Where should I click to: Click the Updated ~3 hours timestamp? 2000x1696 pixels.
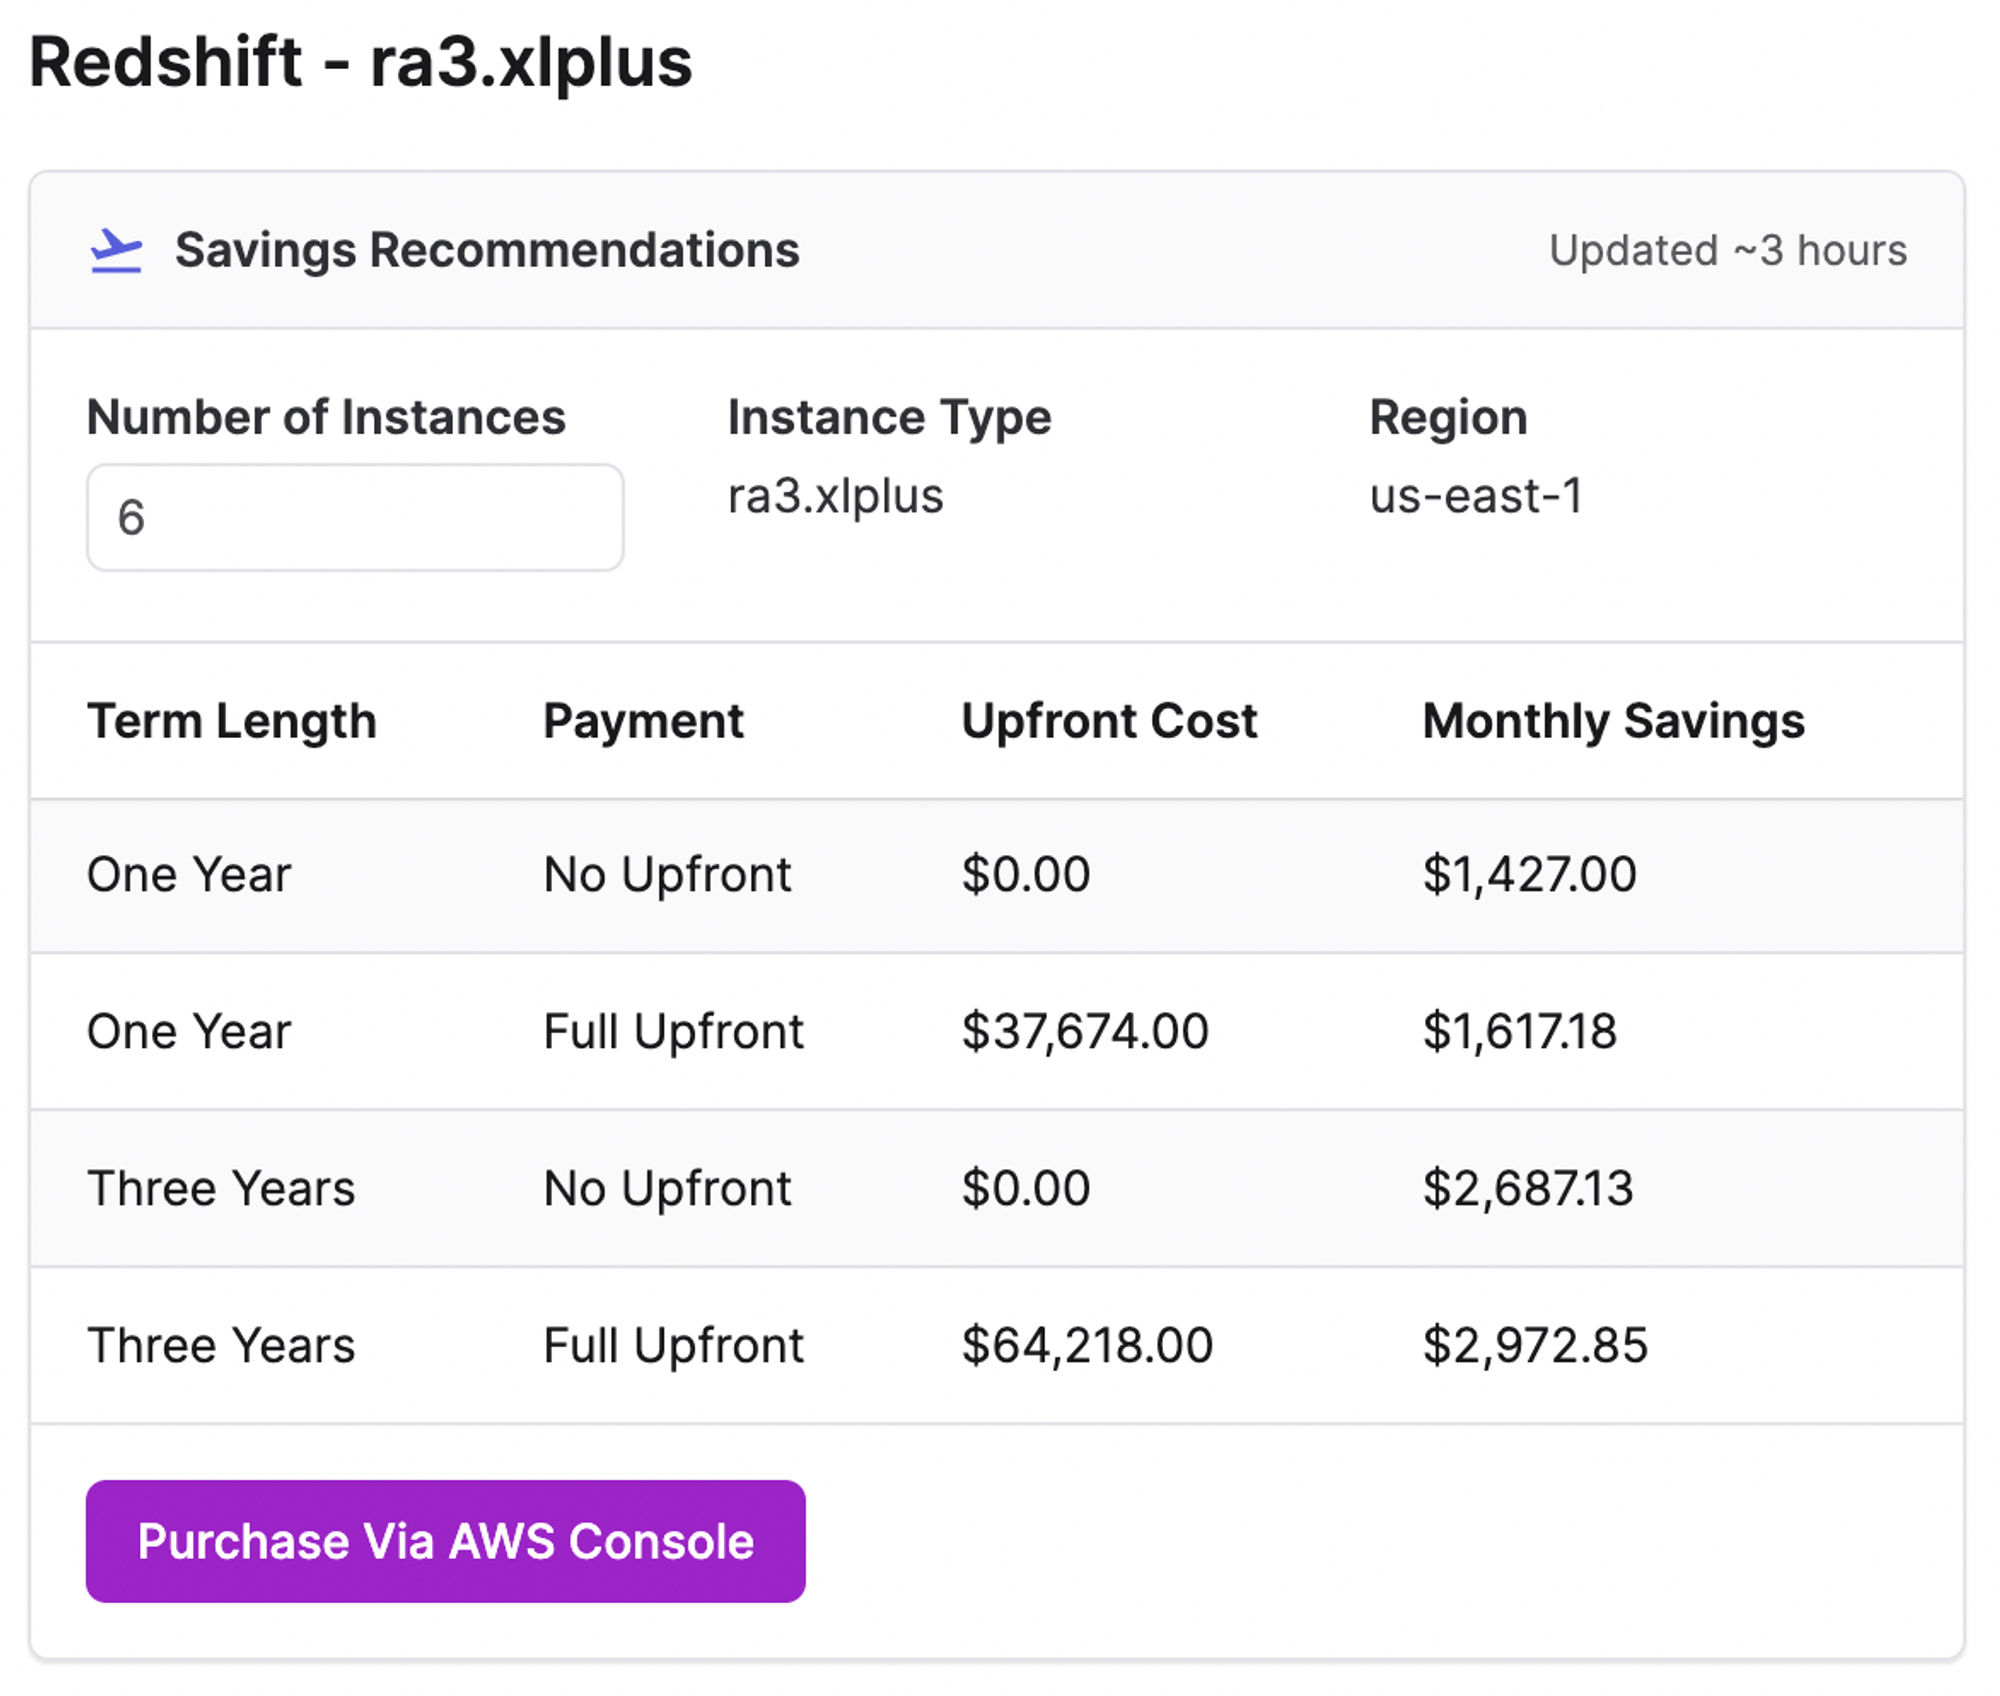coord(1726,250)
